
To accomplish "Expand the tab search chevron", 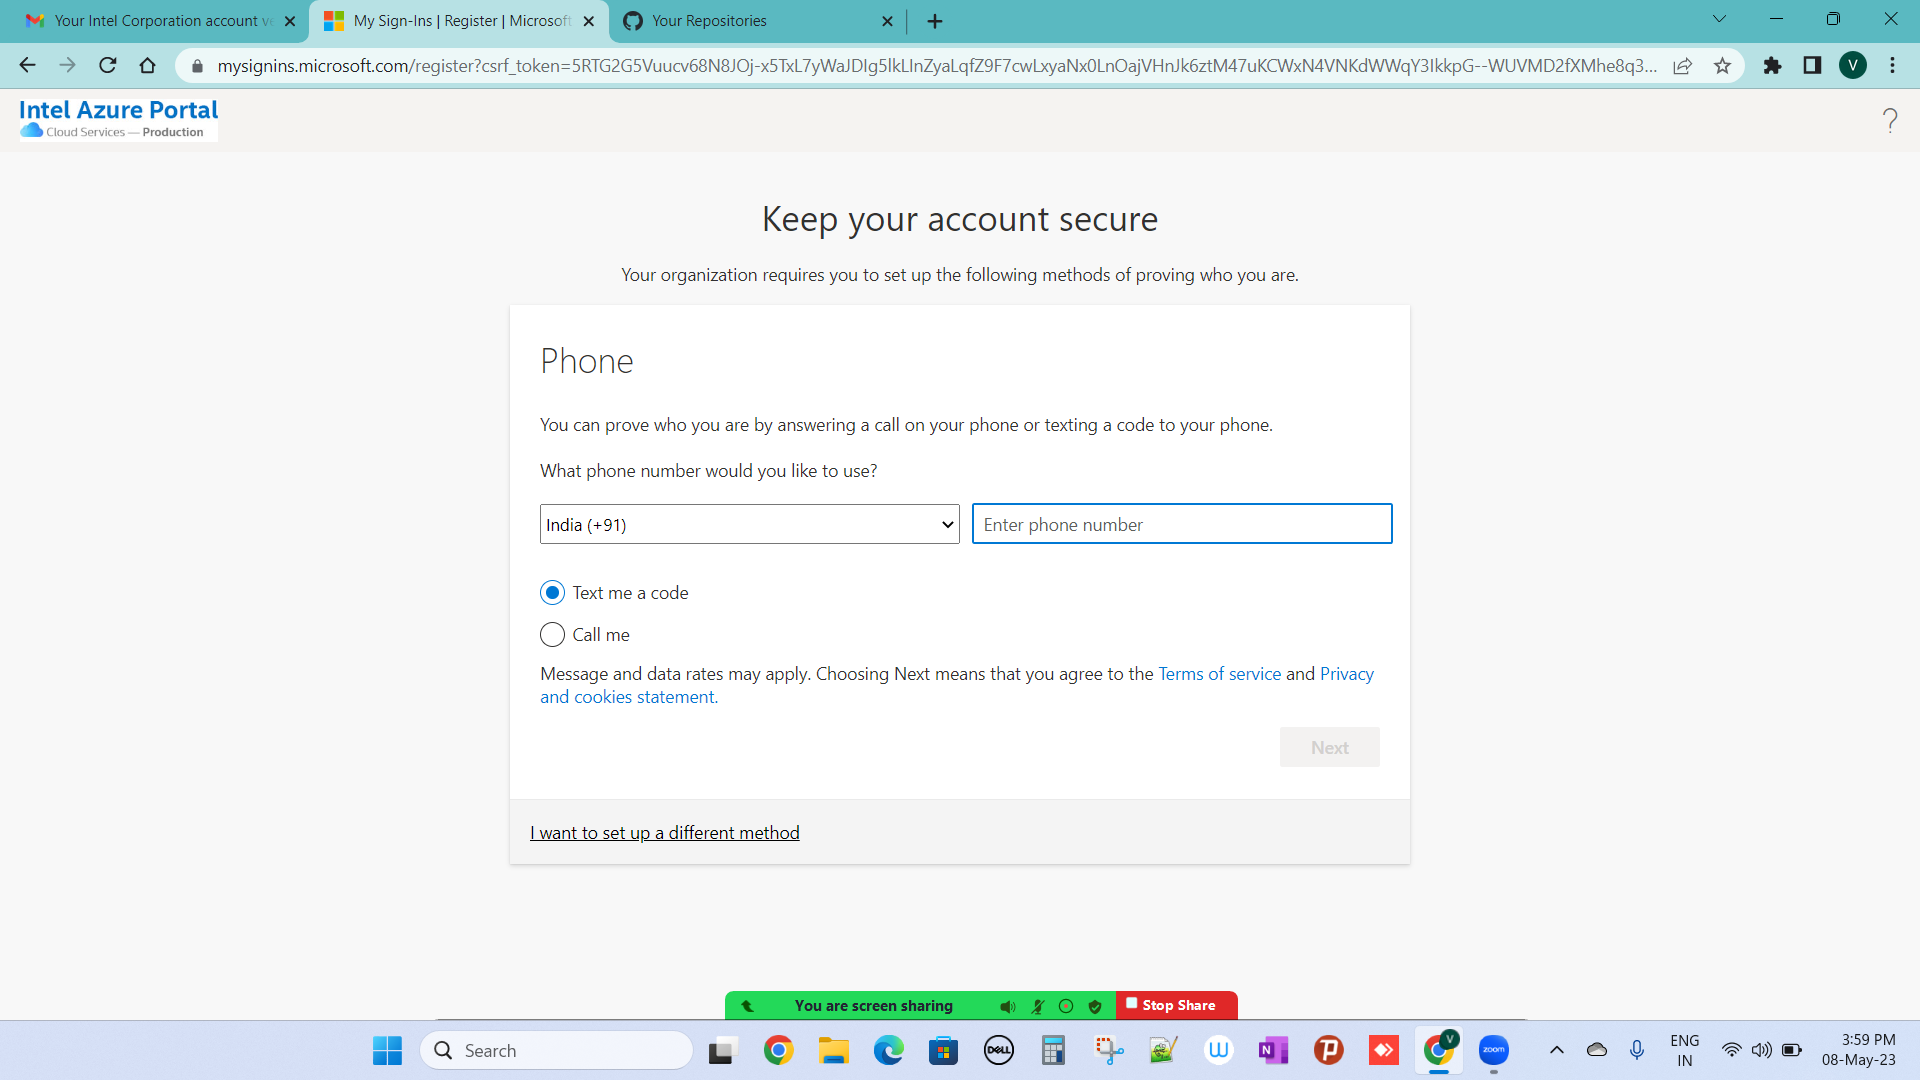I will (x=1719, y=19).
